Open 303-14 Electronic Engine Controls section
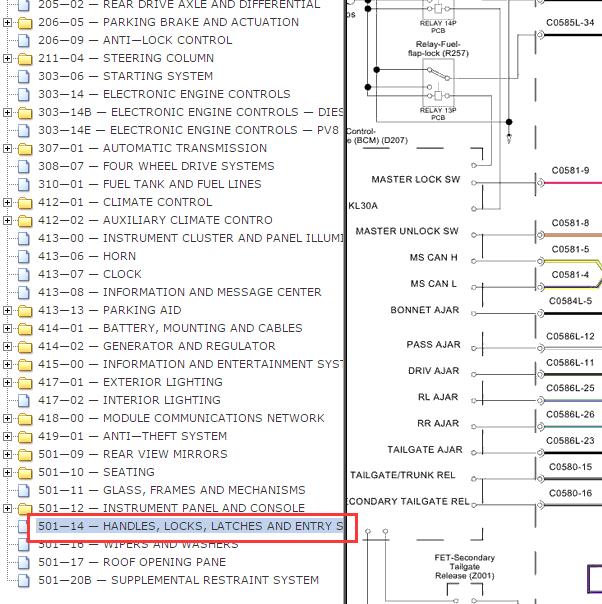602x604 pixels. pos(164,94)
